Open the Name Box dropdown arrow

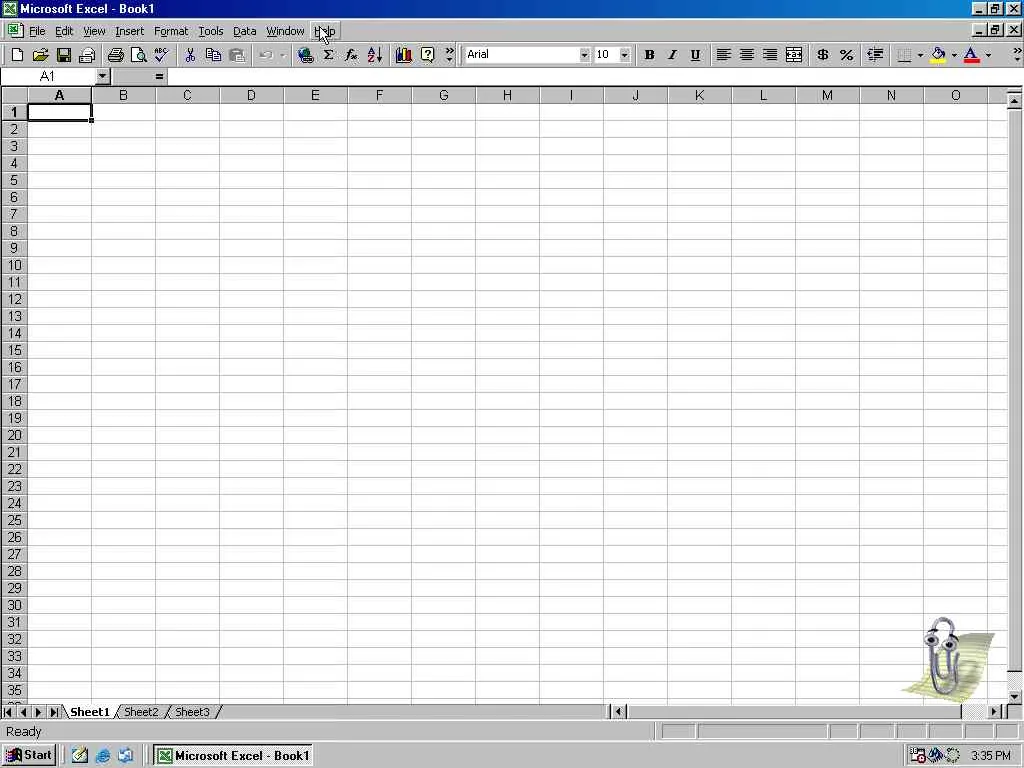103,76
